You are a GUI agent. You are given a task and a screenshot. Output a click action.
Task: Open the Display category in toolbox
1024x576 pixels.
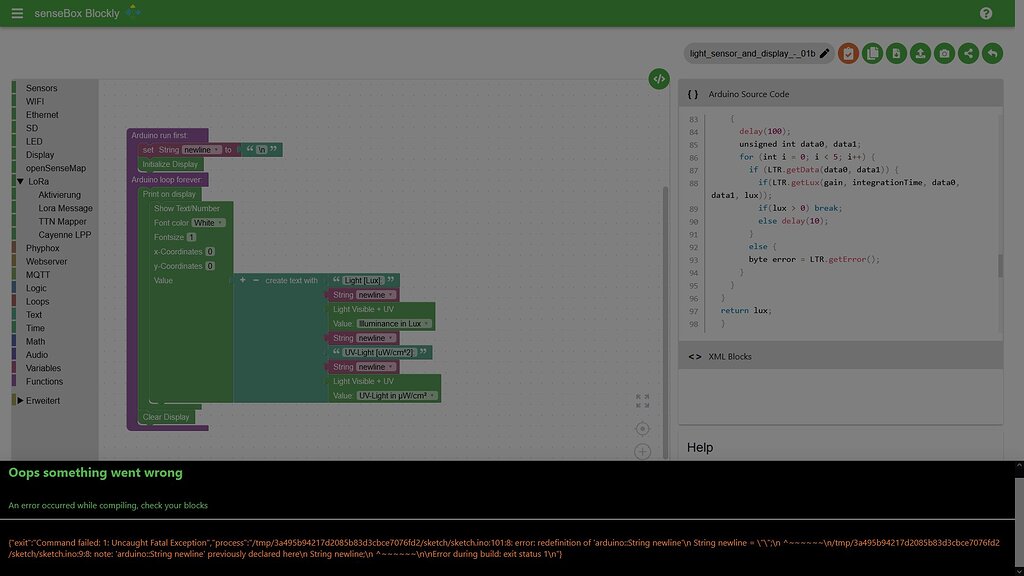click(x=40, y=155)
